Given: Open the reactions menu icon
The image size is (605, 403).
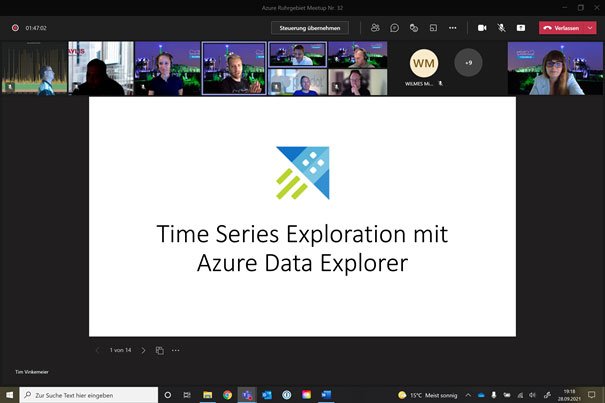Looking at the screenshot, I should tap(414, 28).
